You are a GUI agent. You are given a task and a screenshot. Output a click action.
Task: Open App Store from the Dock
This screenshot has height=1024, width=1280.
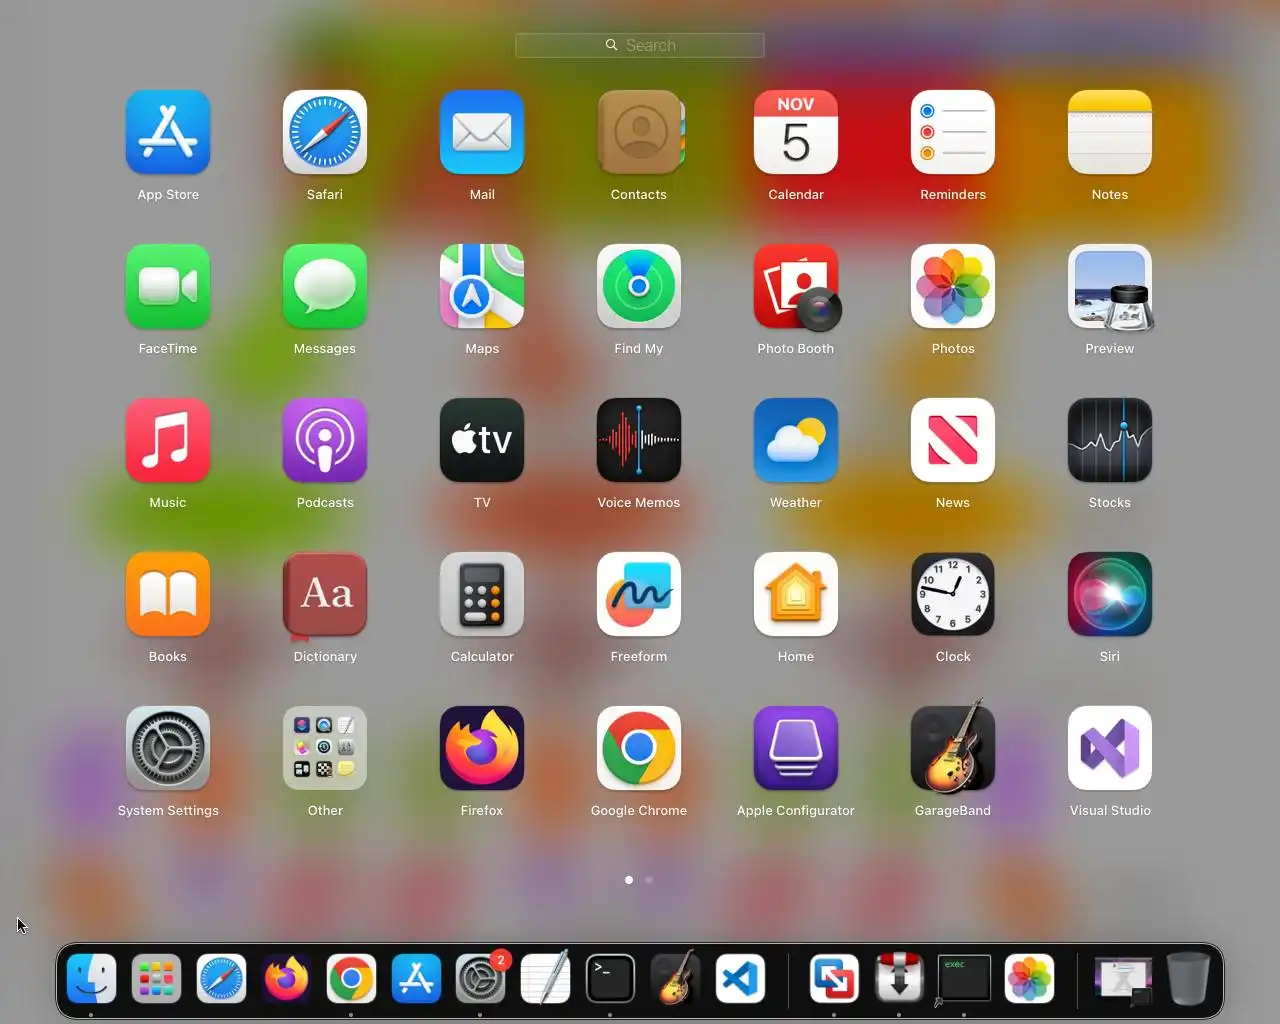(416, 979)
